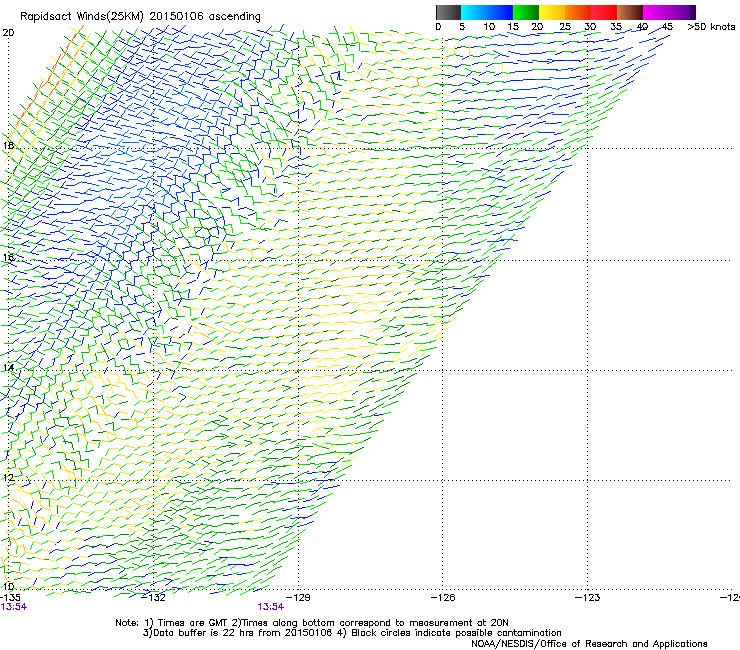The image size is (740, 650).
Task: Click the latitude label '12' on the left axis
Action: 8,478
